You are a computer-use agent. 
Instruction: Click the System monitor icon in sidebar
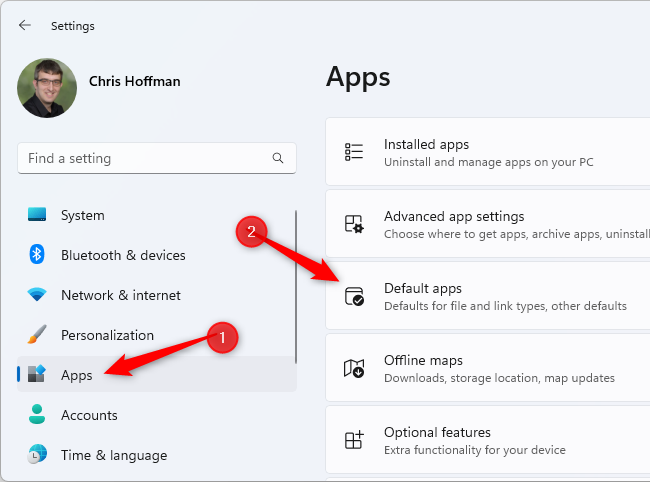[37, 215]
